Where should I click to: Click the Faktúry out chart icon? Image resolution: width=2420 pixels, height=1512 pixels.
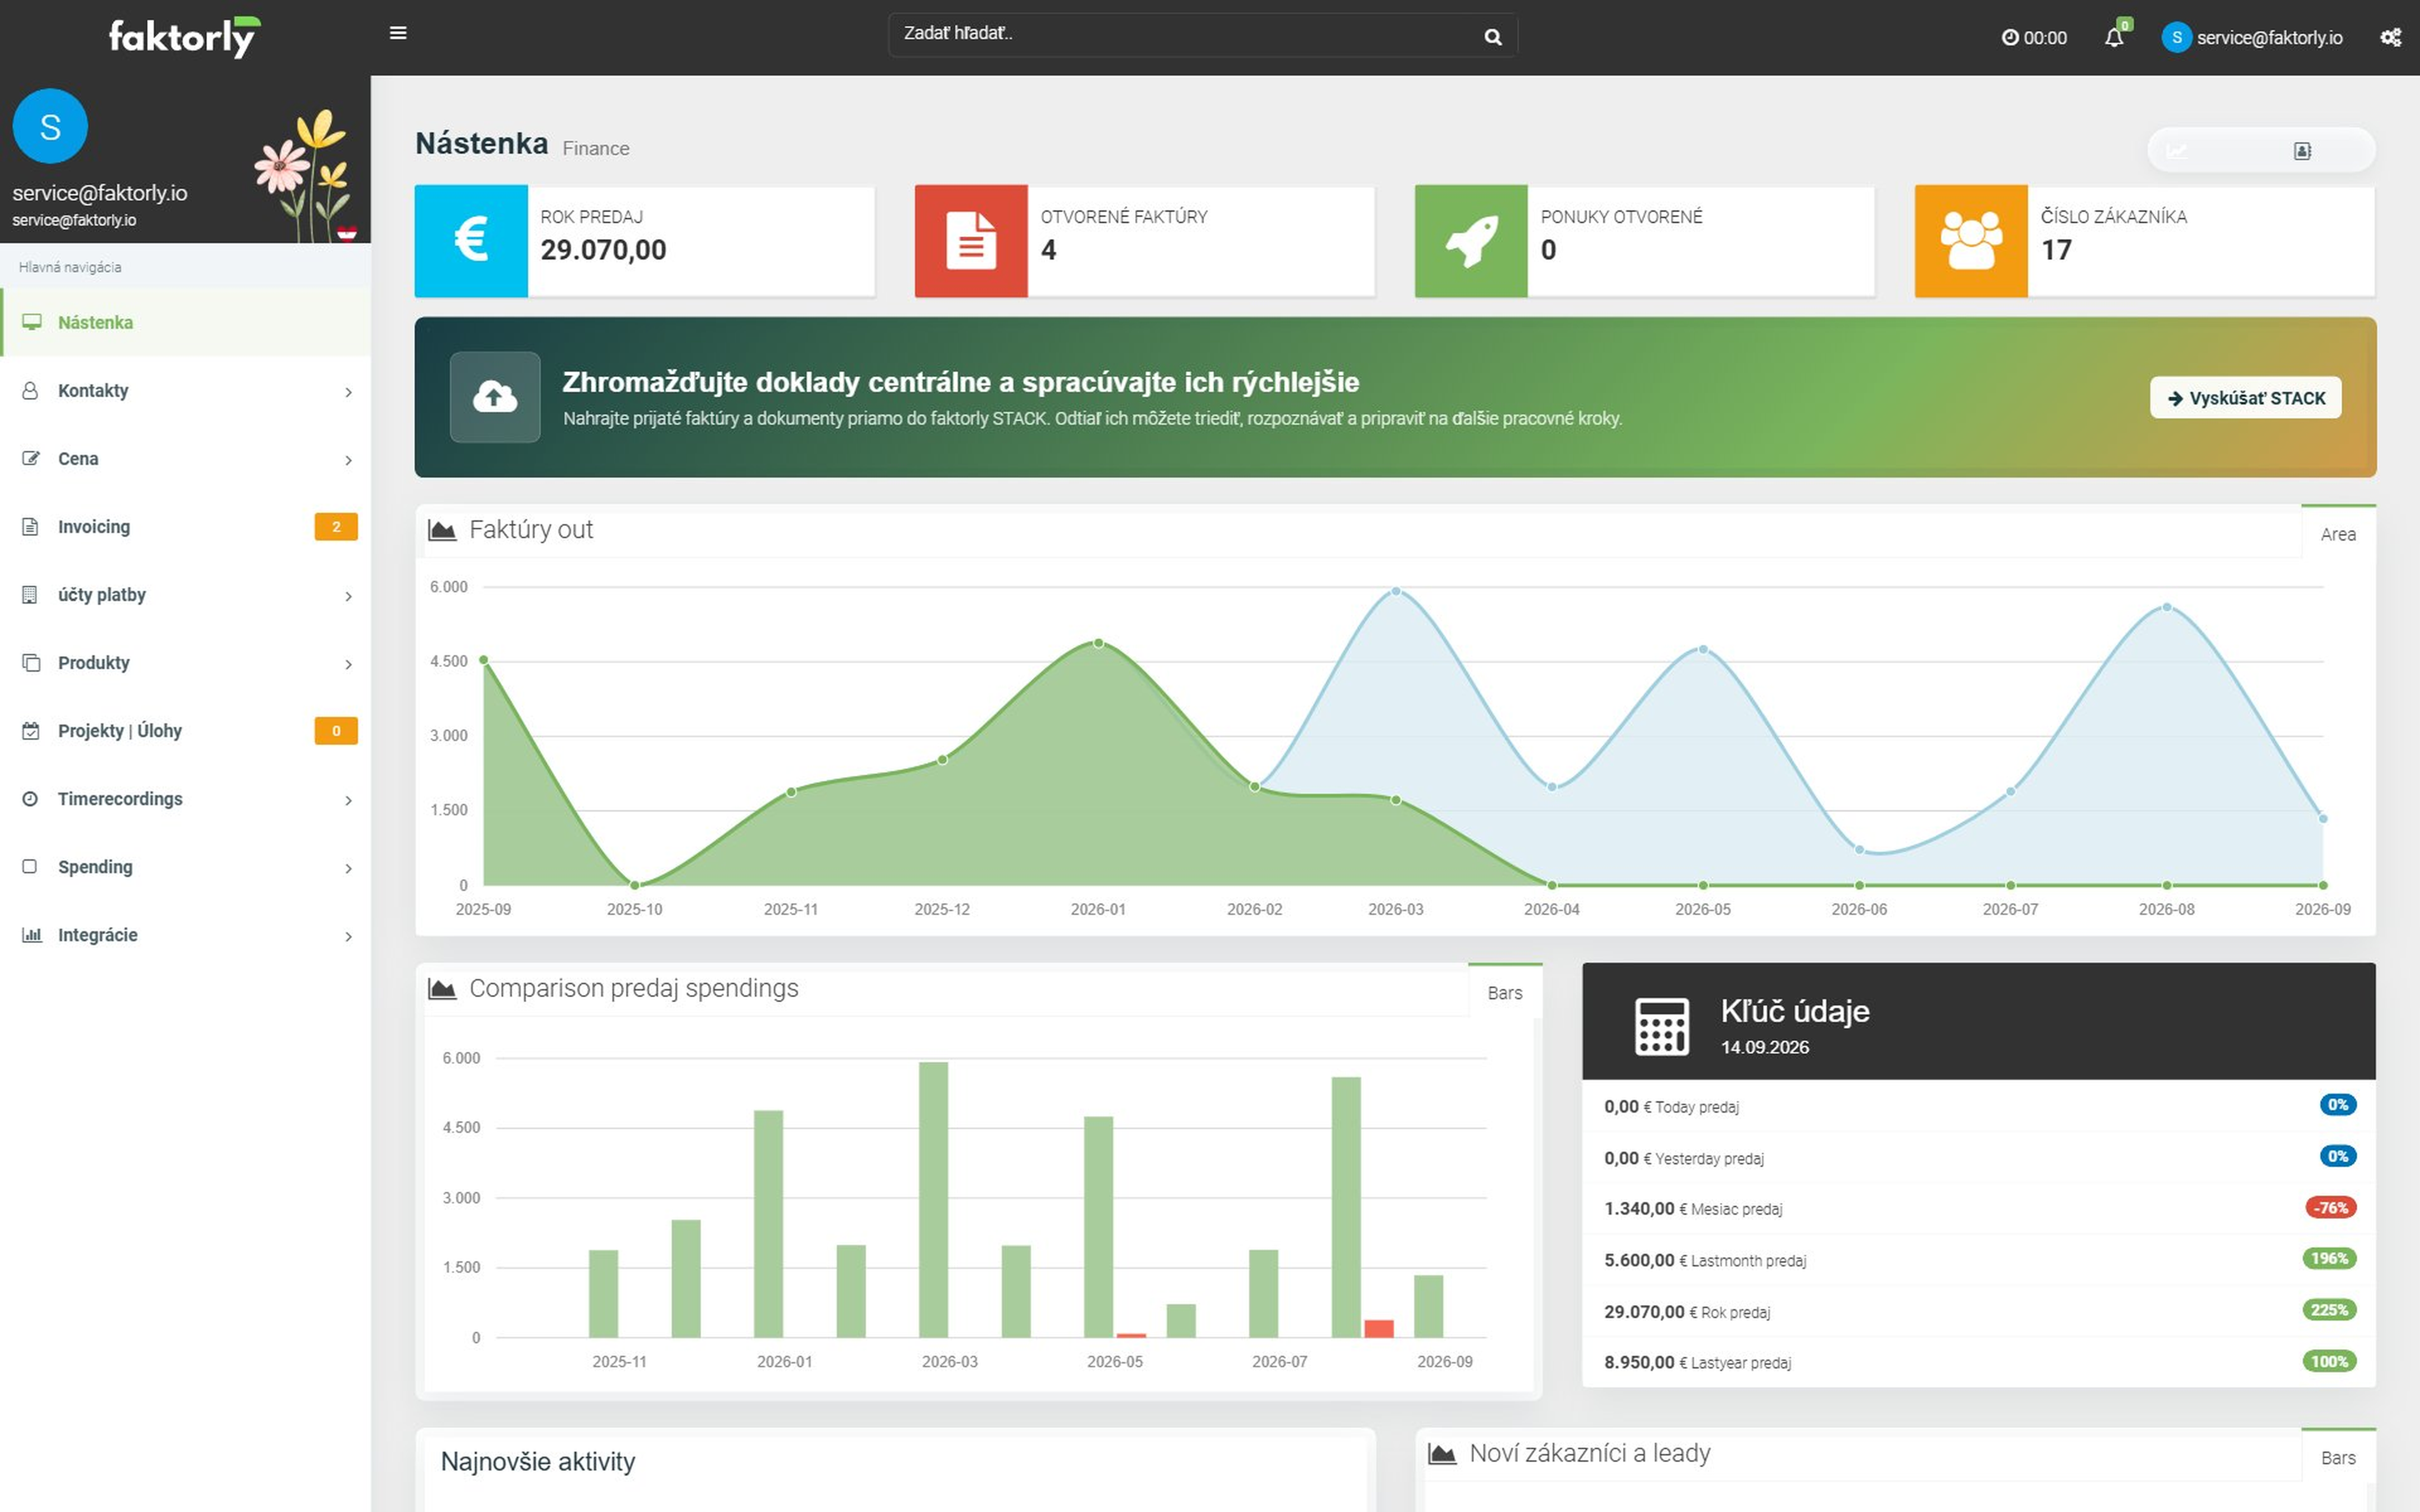click(x=442, y=530)
